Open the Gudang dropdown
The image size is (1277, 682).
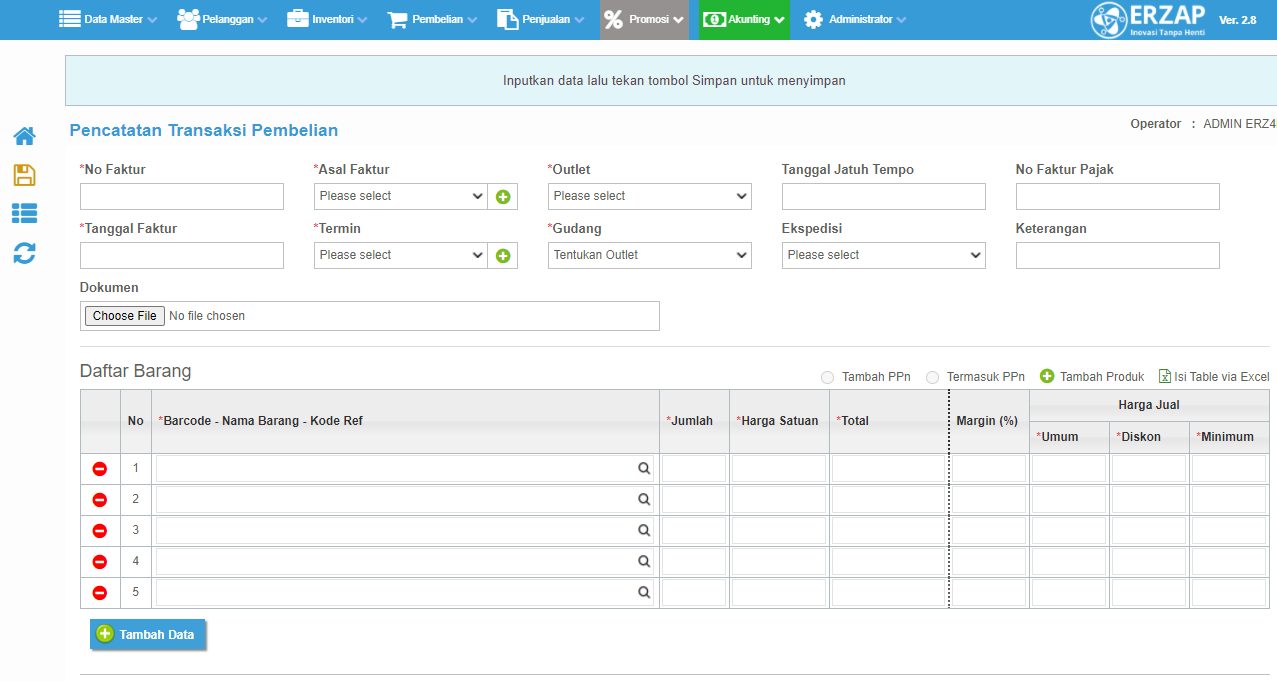click(650, 256)
